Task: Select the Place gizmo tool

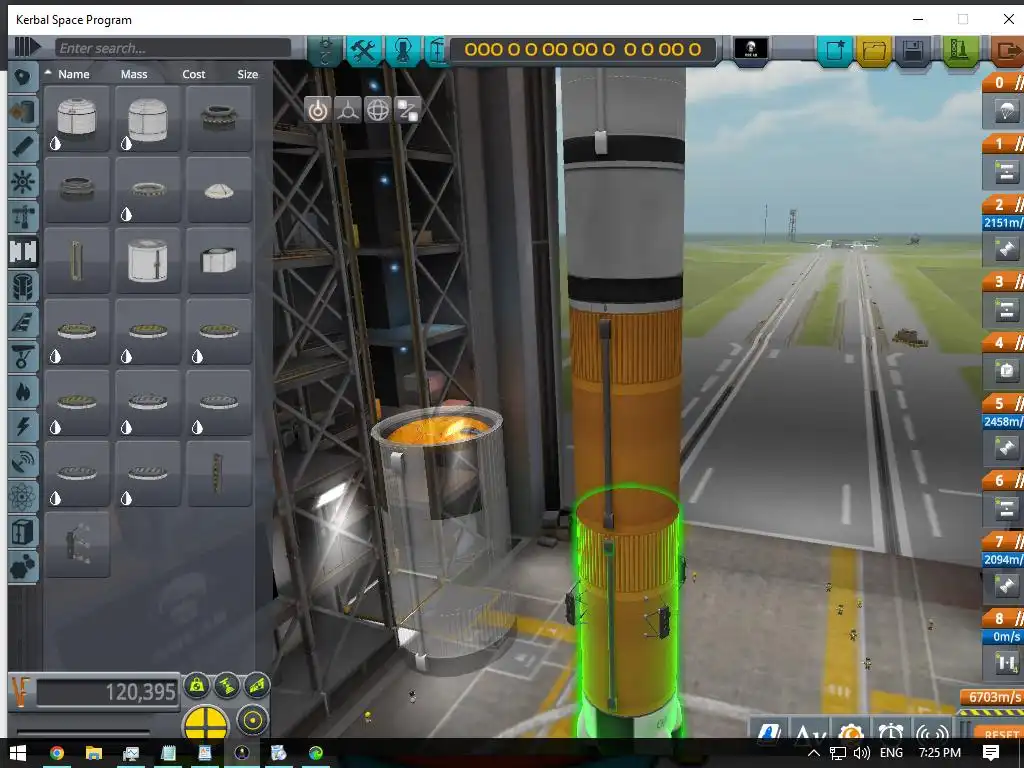Action: coord(317,110)
